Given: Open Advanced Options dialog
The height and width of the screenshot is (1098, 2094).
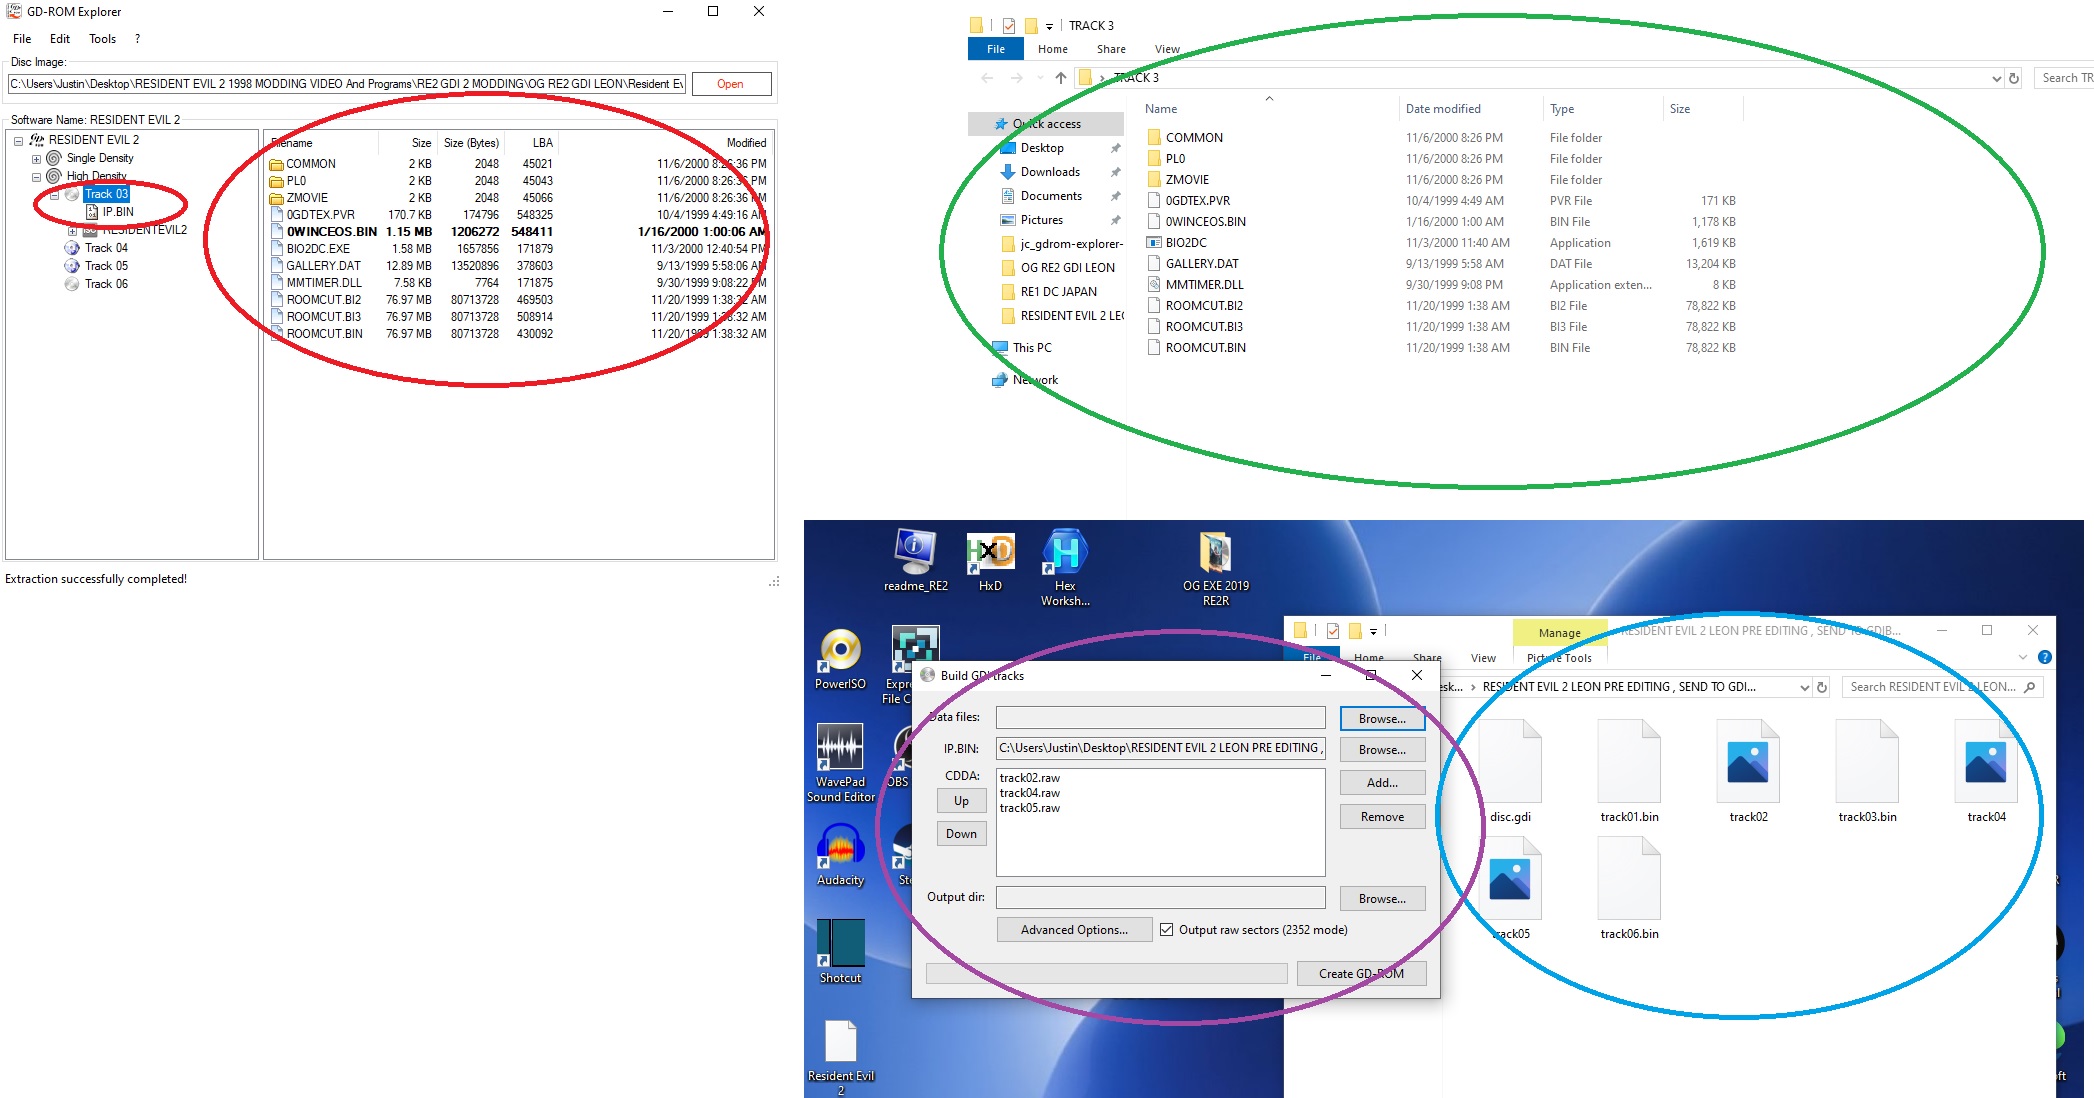Looking at the screenshot, I should coord(1074,930).
